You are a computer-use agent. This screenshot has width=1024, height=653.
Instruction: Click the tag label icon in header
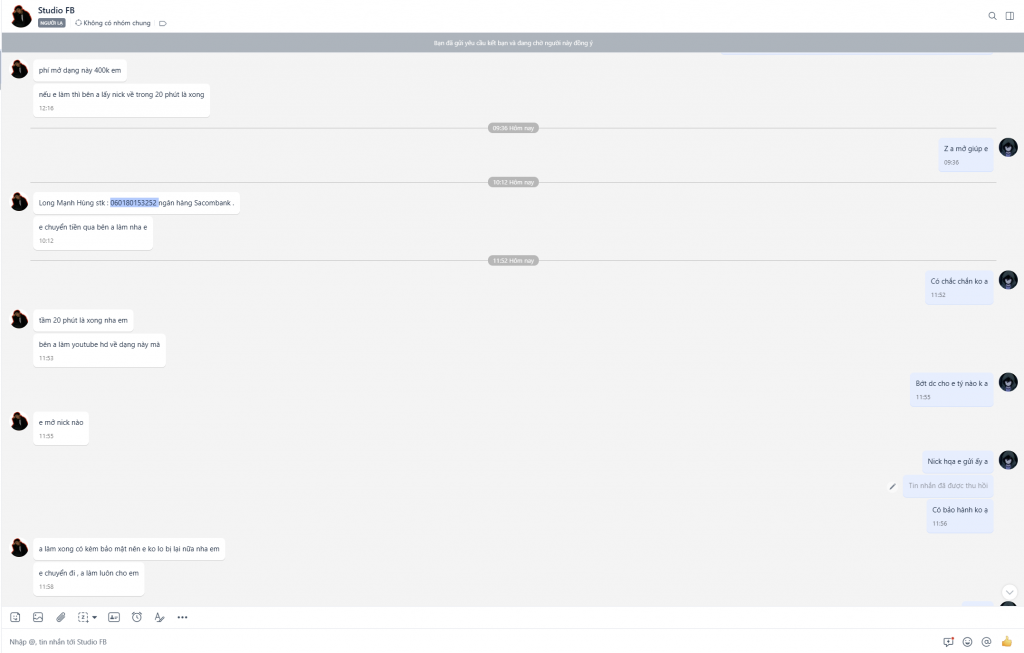(163, 23)
